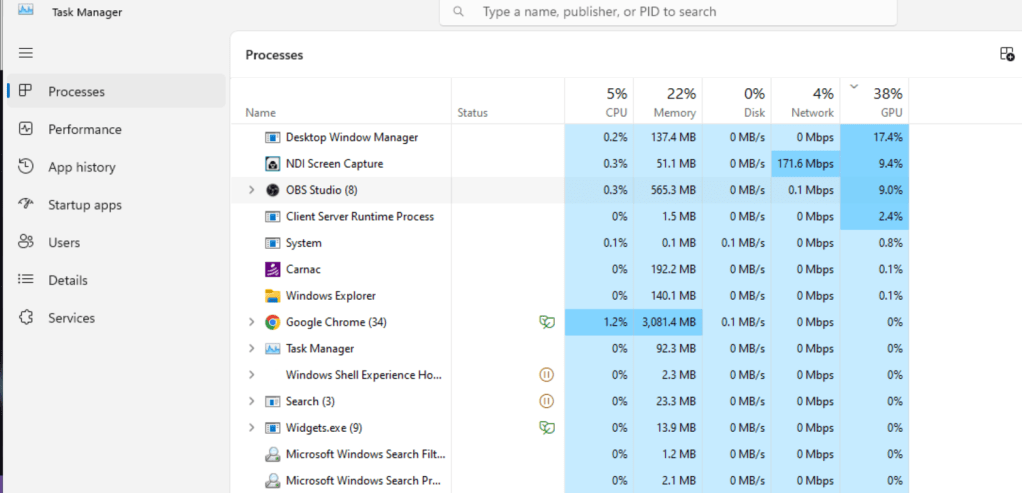This screenshot has height=493, width=1022.
Task: Click the App history clock icon
Action: 25,166
